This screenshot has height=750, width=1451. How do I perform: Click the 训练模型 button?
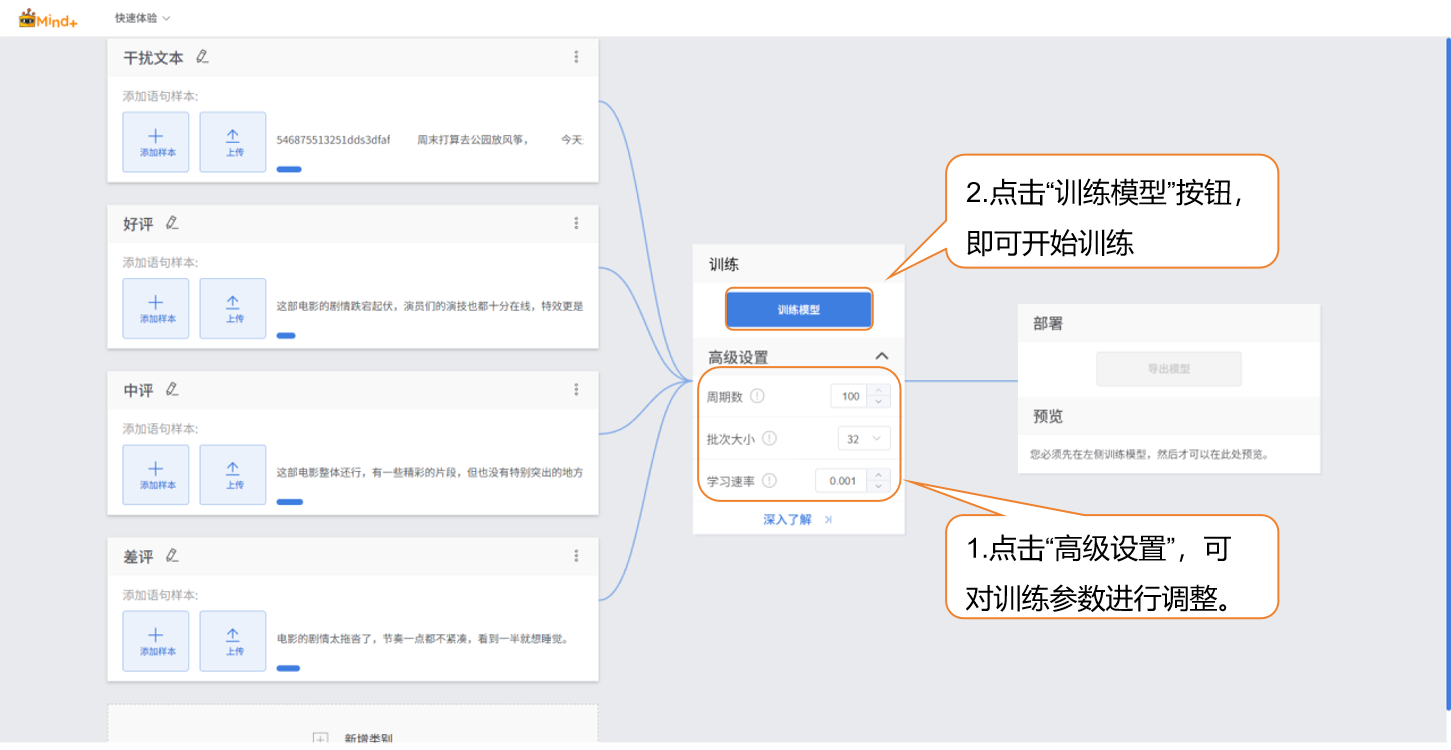click(x=799, y=310)
